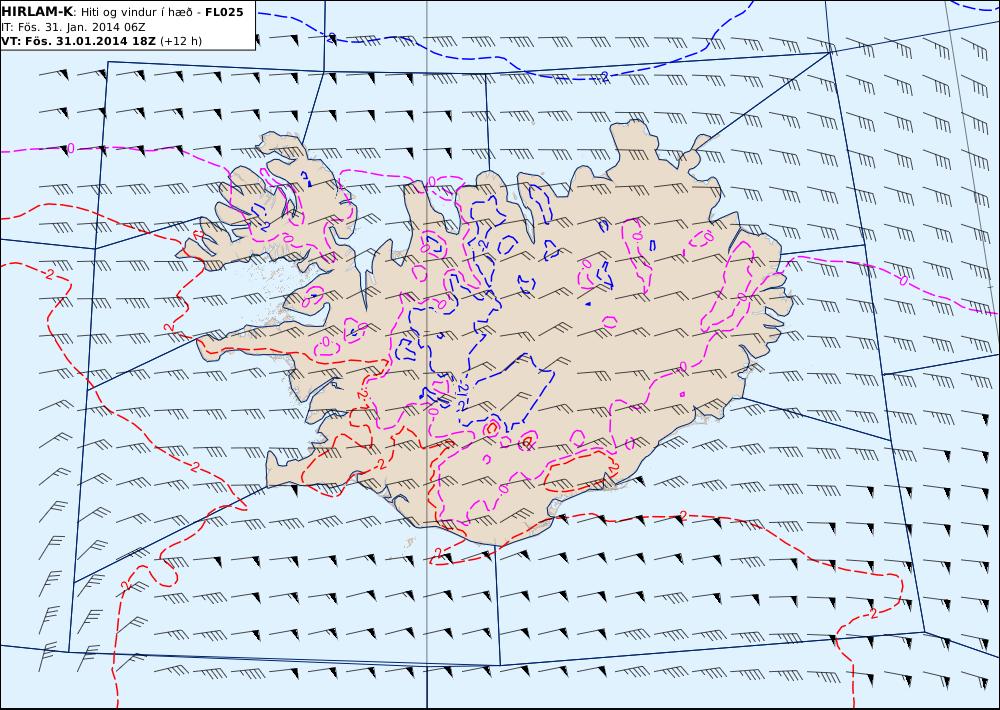Click the HIRLAM-K model name in header
This screenshot has width=1000, height=710.
37,12
